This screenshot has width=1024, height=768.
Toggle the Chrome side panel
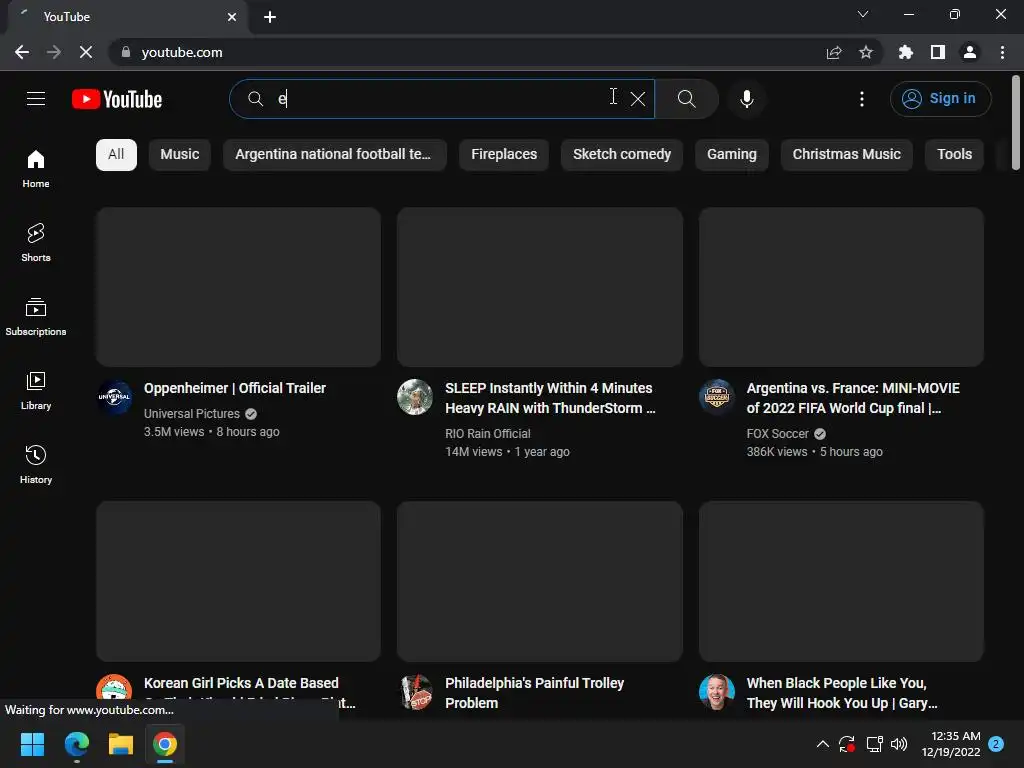(x=938, y=52)
